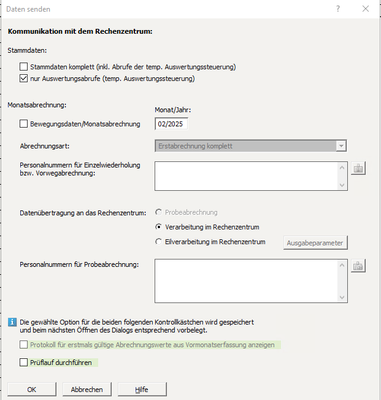381x400 pixels.
Task: Click scroll-down arrow in Einzelwiederholung text box
Action: coord(342,185)
